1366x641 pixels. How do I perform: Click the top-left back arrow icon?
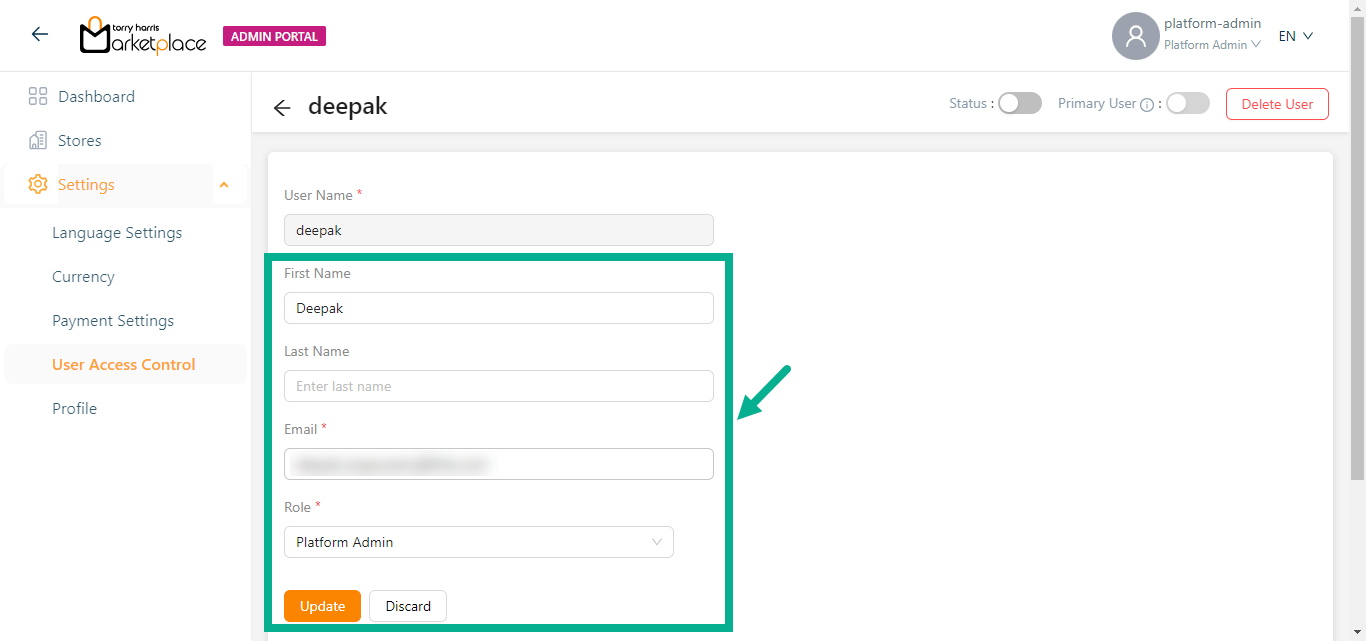pyautogui.click(x=40, y=35)
